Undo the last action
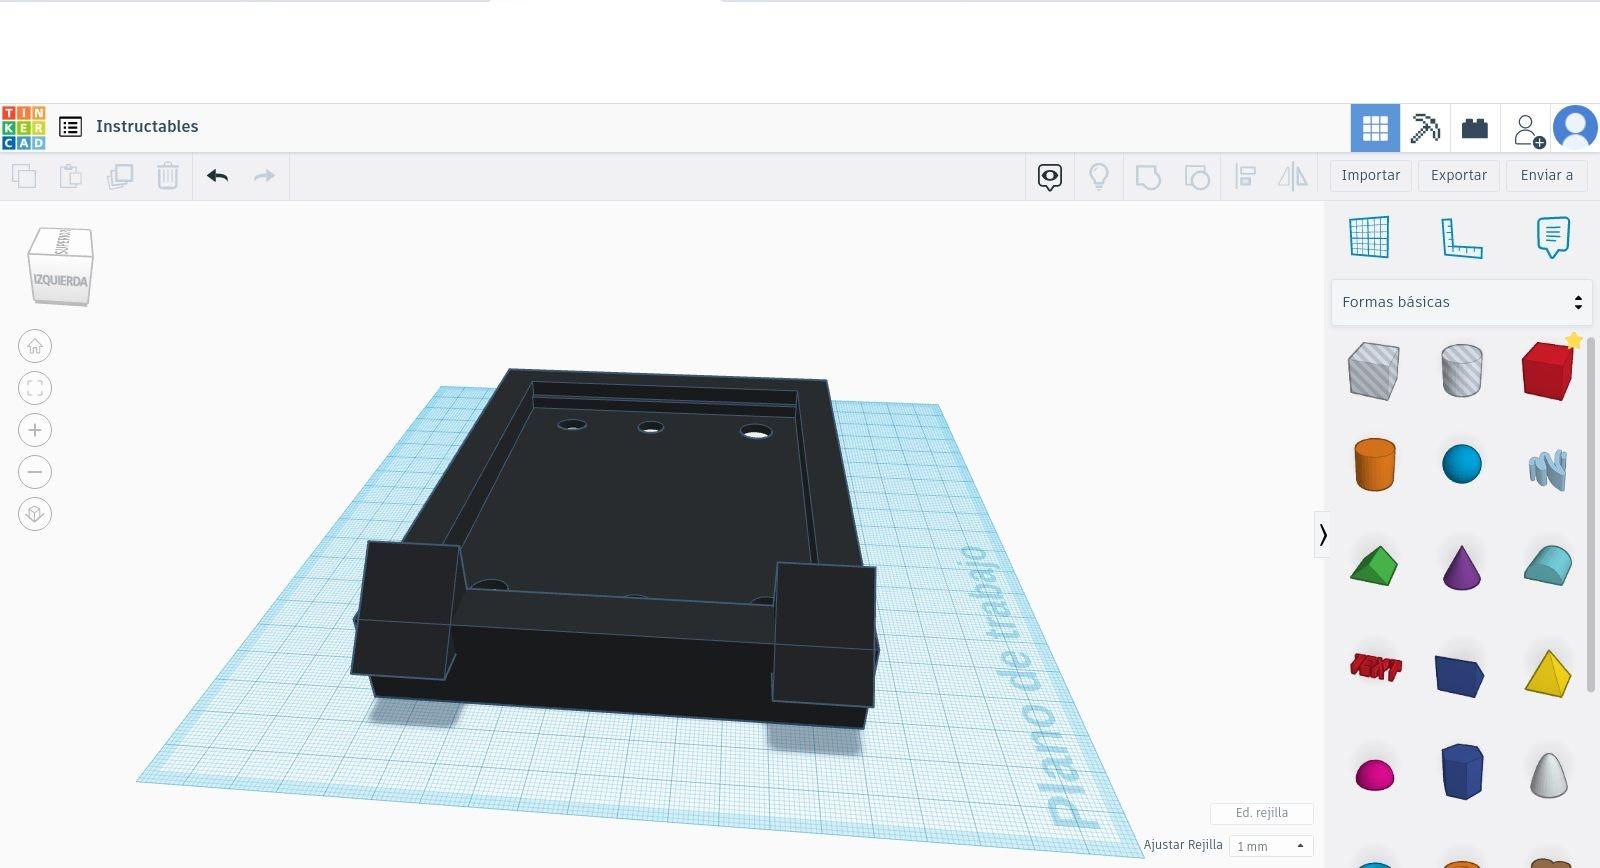This screenshot has width=1600, height=868. [217, 177]
